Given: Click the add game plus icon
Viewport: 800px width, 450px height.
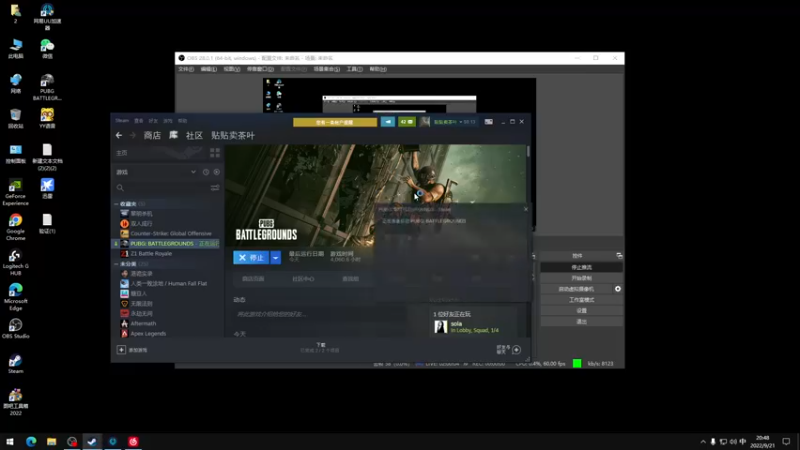Looking at the screenshot, I should click(121, 350).
